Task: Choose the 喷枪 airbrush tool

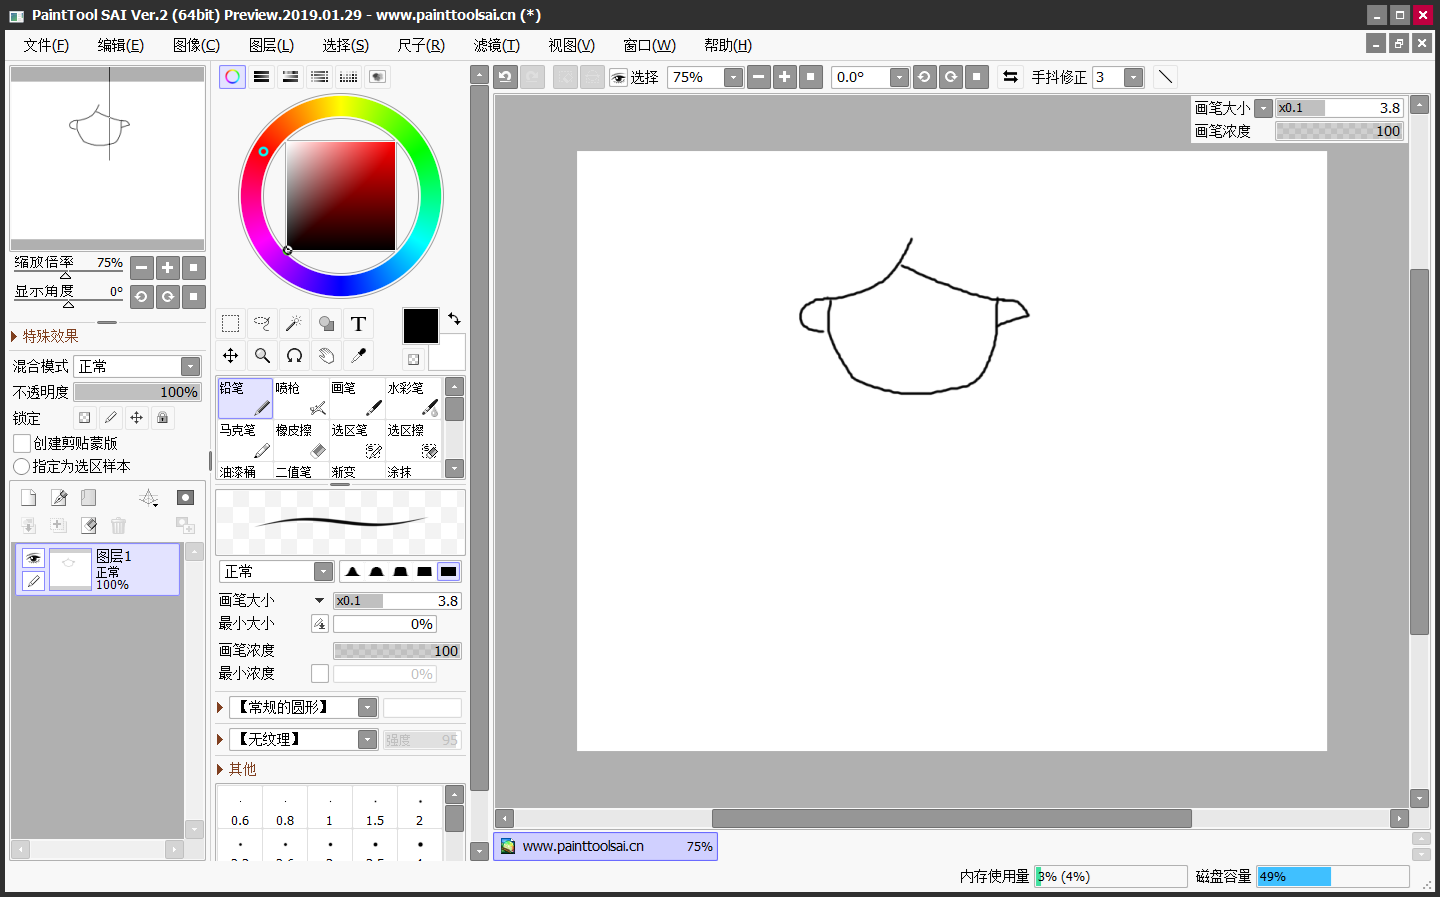Action: click(301, 398)
